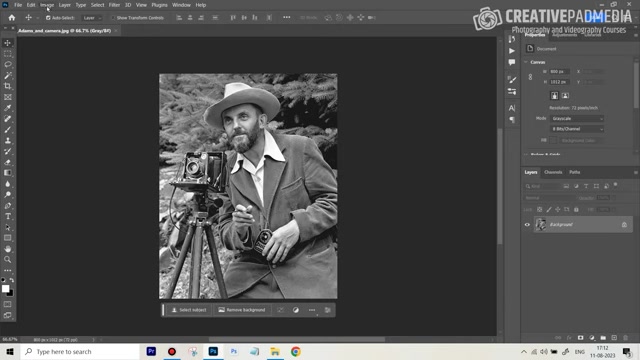Viewport: 640px width, 360px height.
Task: Select the Frame tool
Action: pyautogui.click(x=8, y=97)
